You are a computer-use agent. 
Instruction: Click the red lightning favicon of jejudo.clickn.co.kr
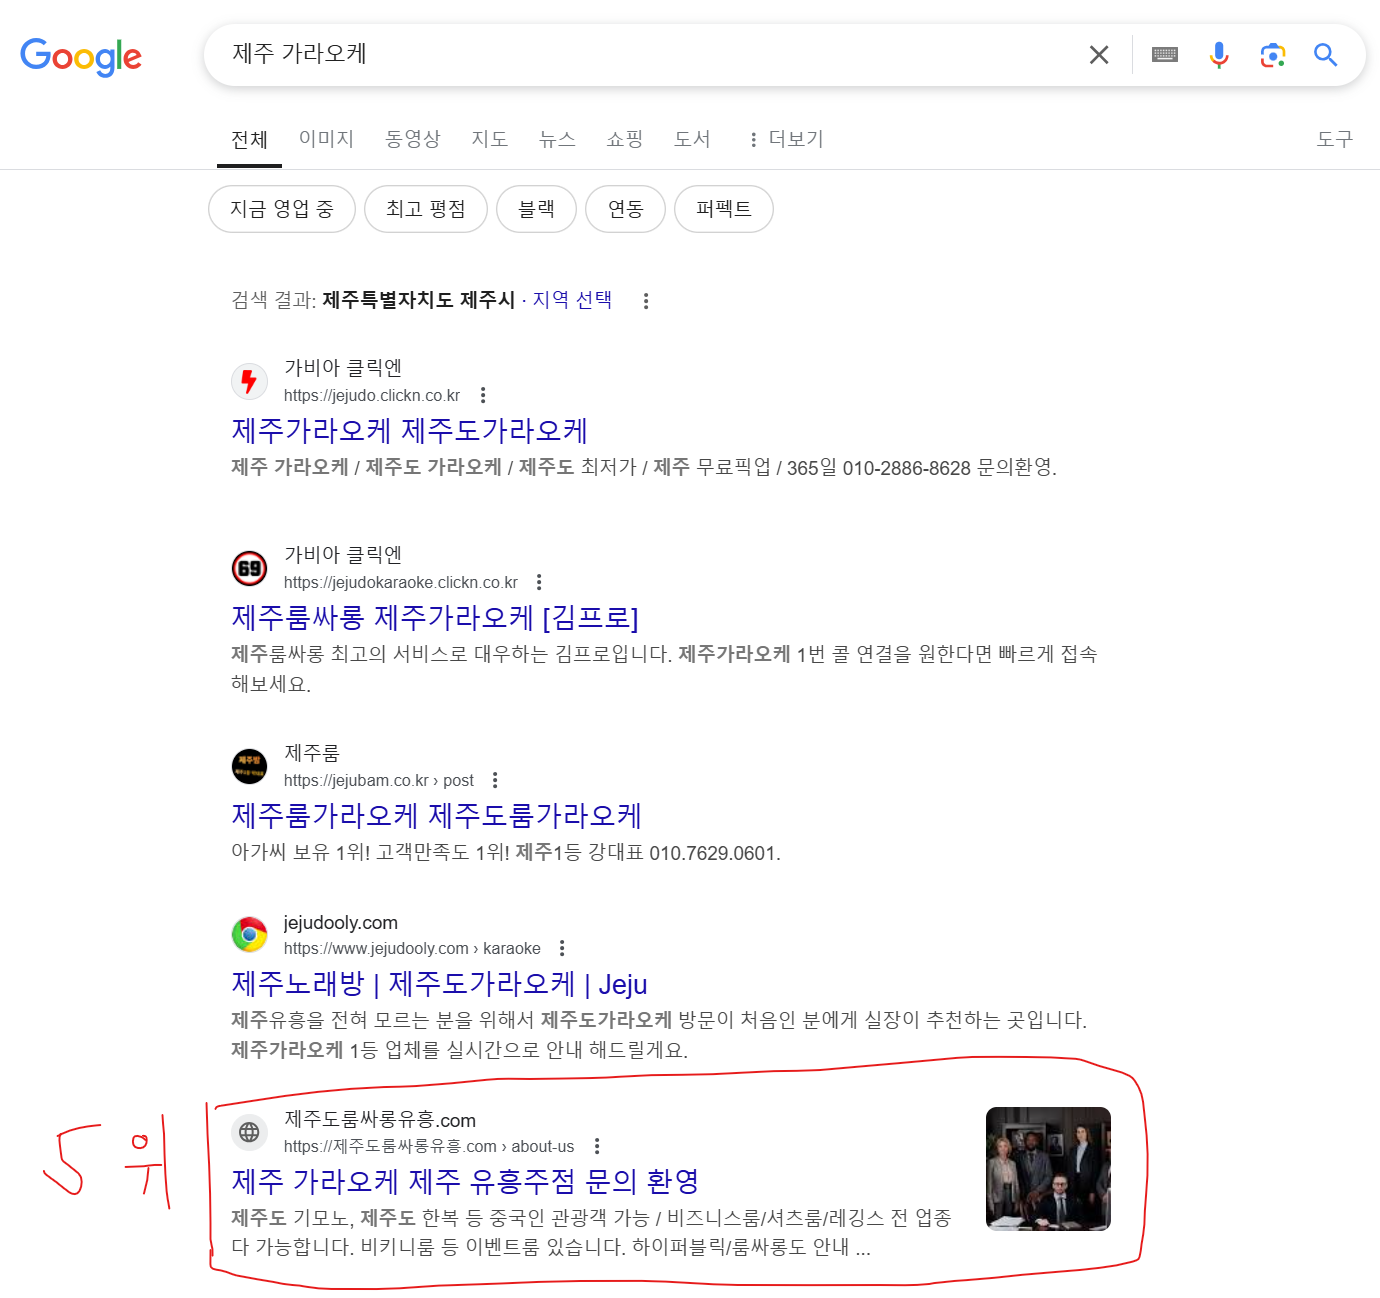pyautogui.click(x=250, y=381)
